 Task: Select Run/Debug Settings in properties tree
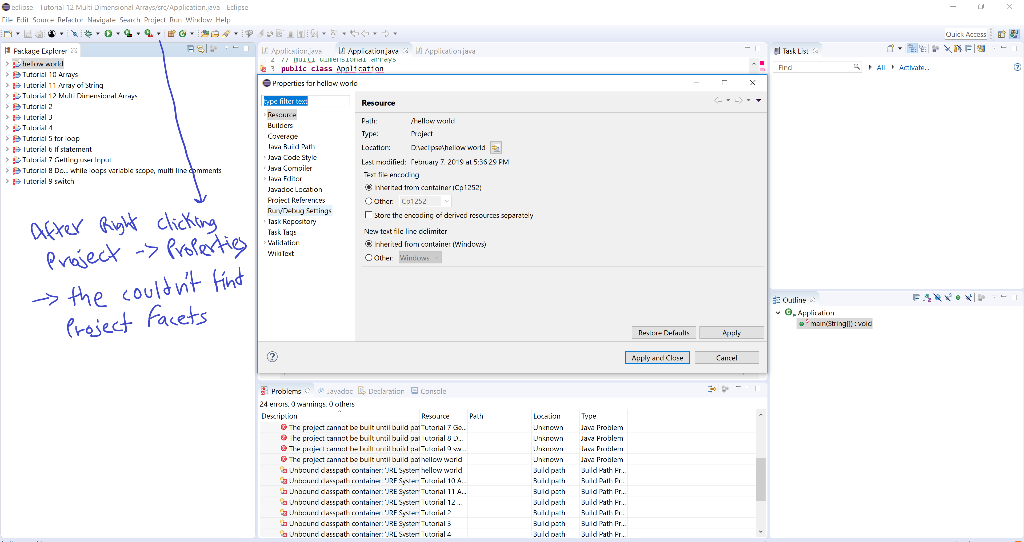pyautogui.click(x=299, y=211)
